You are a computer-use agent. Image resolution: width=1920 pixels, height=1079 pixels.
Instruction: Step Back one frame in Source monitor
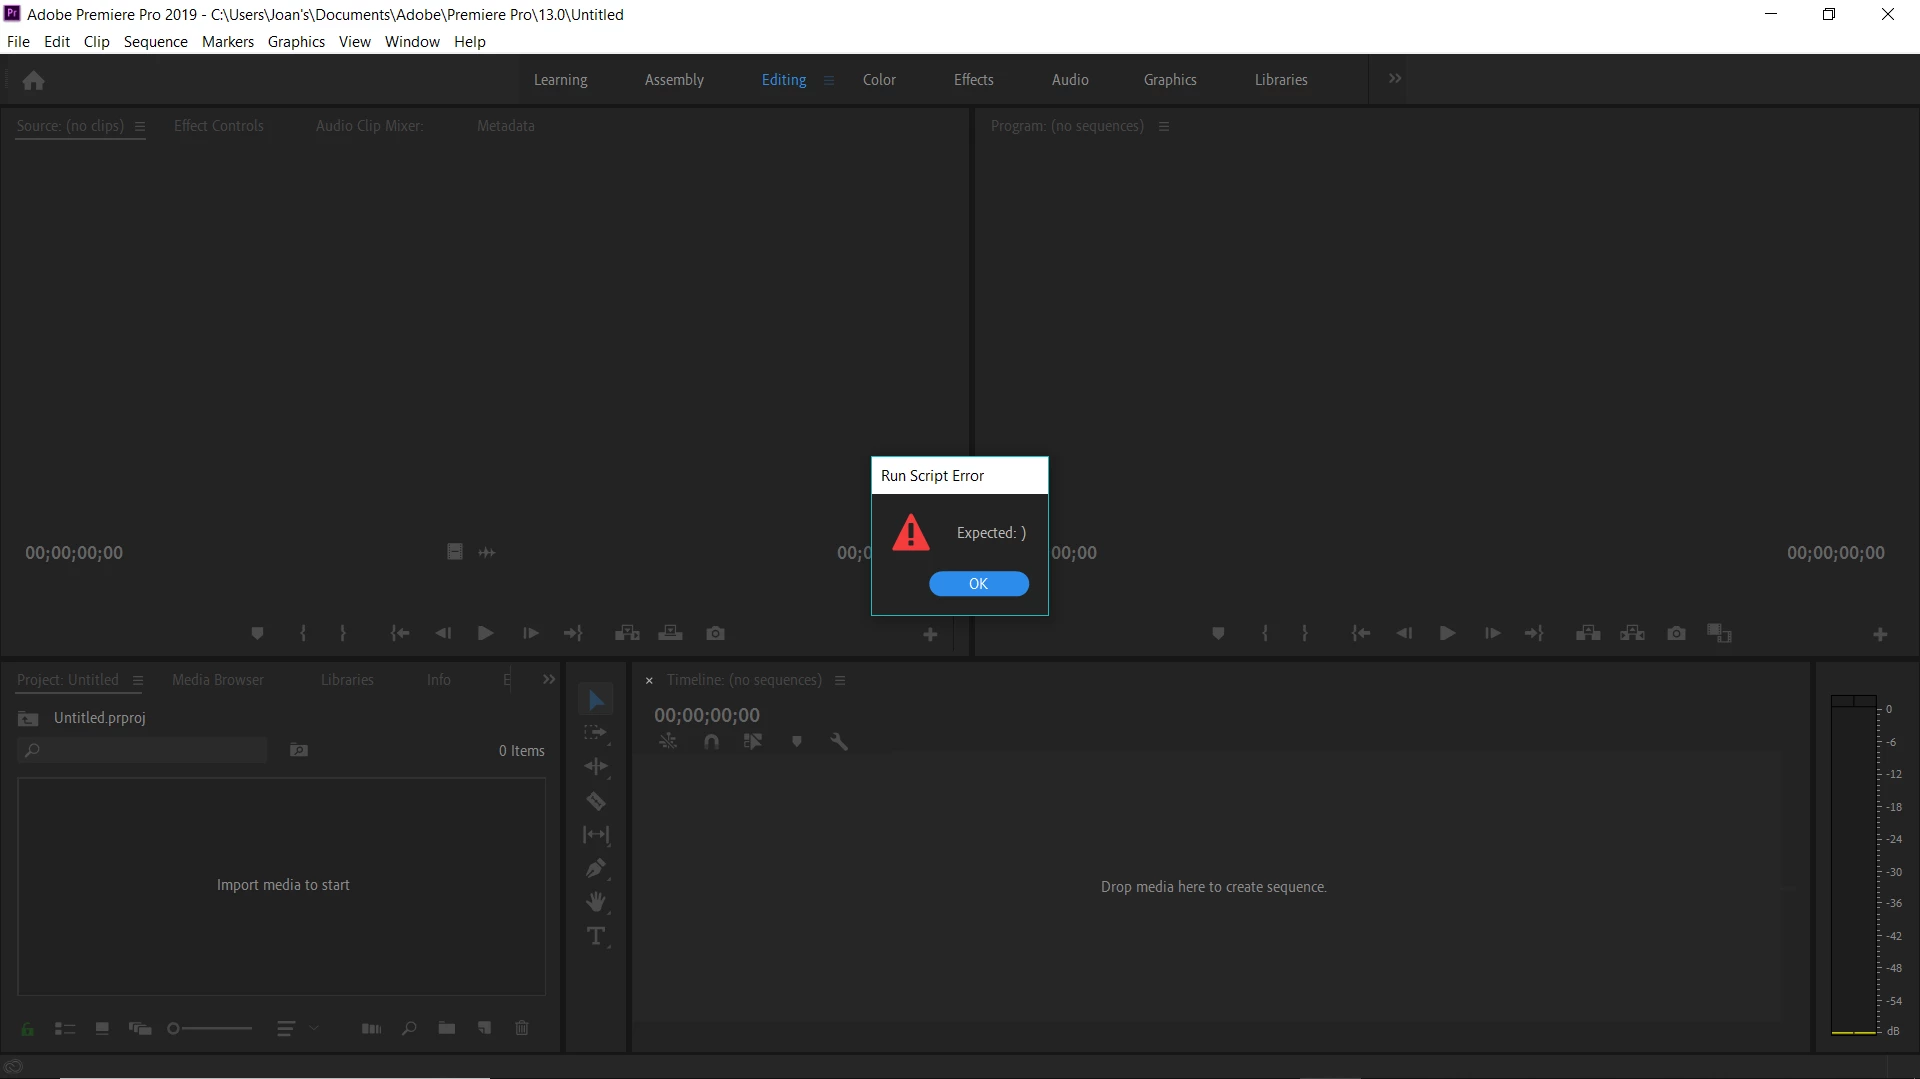[x=443, y=634]
